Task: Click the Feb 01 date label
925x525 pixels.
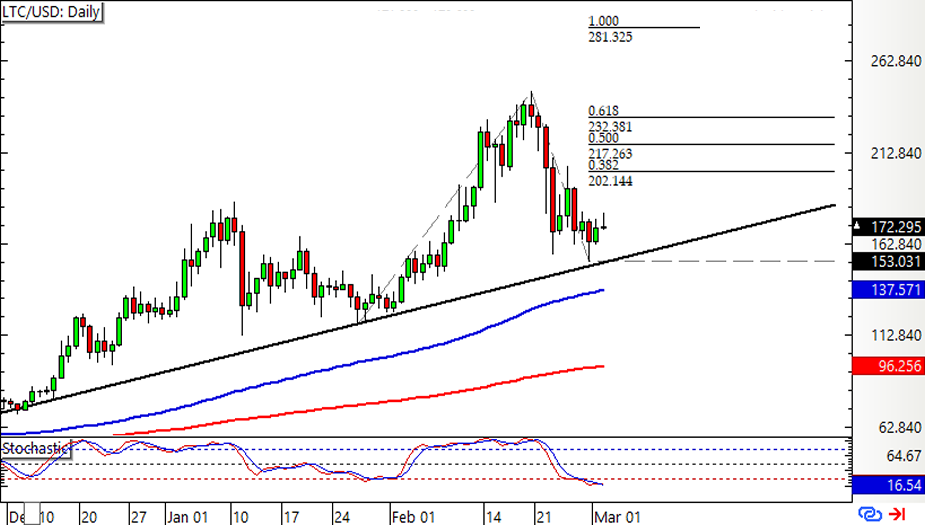Action: click(413, 517)
